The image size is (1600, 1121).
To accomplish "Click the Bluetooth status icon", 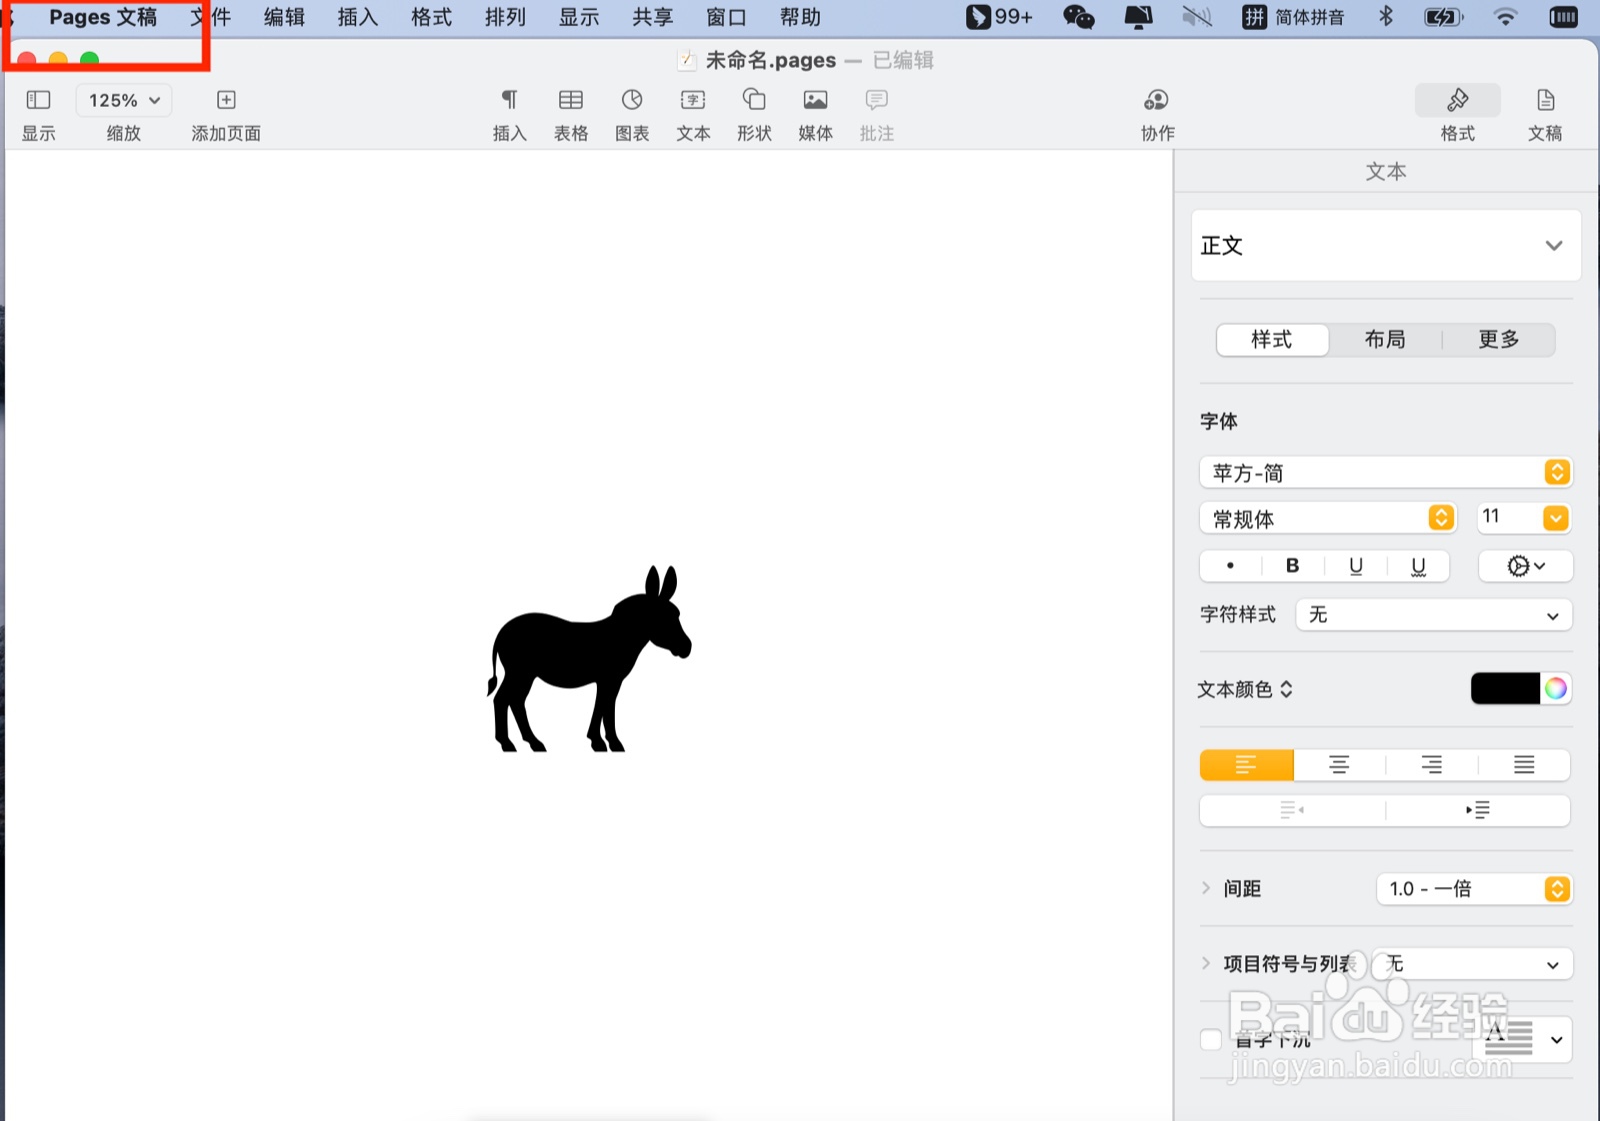I will tap(1386, 17).
